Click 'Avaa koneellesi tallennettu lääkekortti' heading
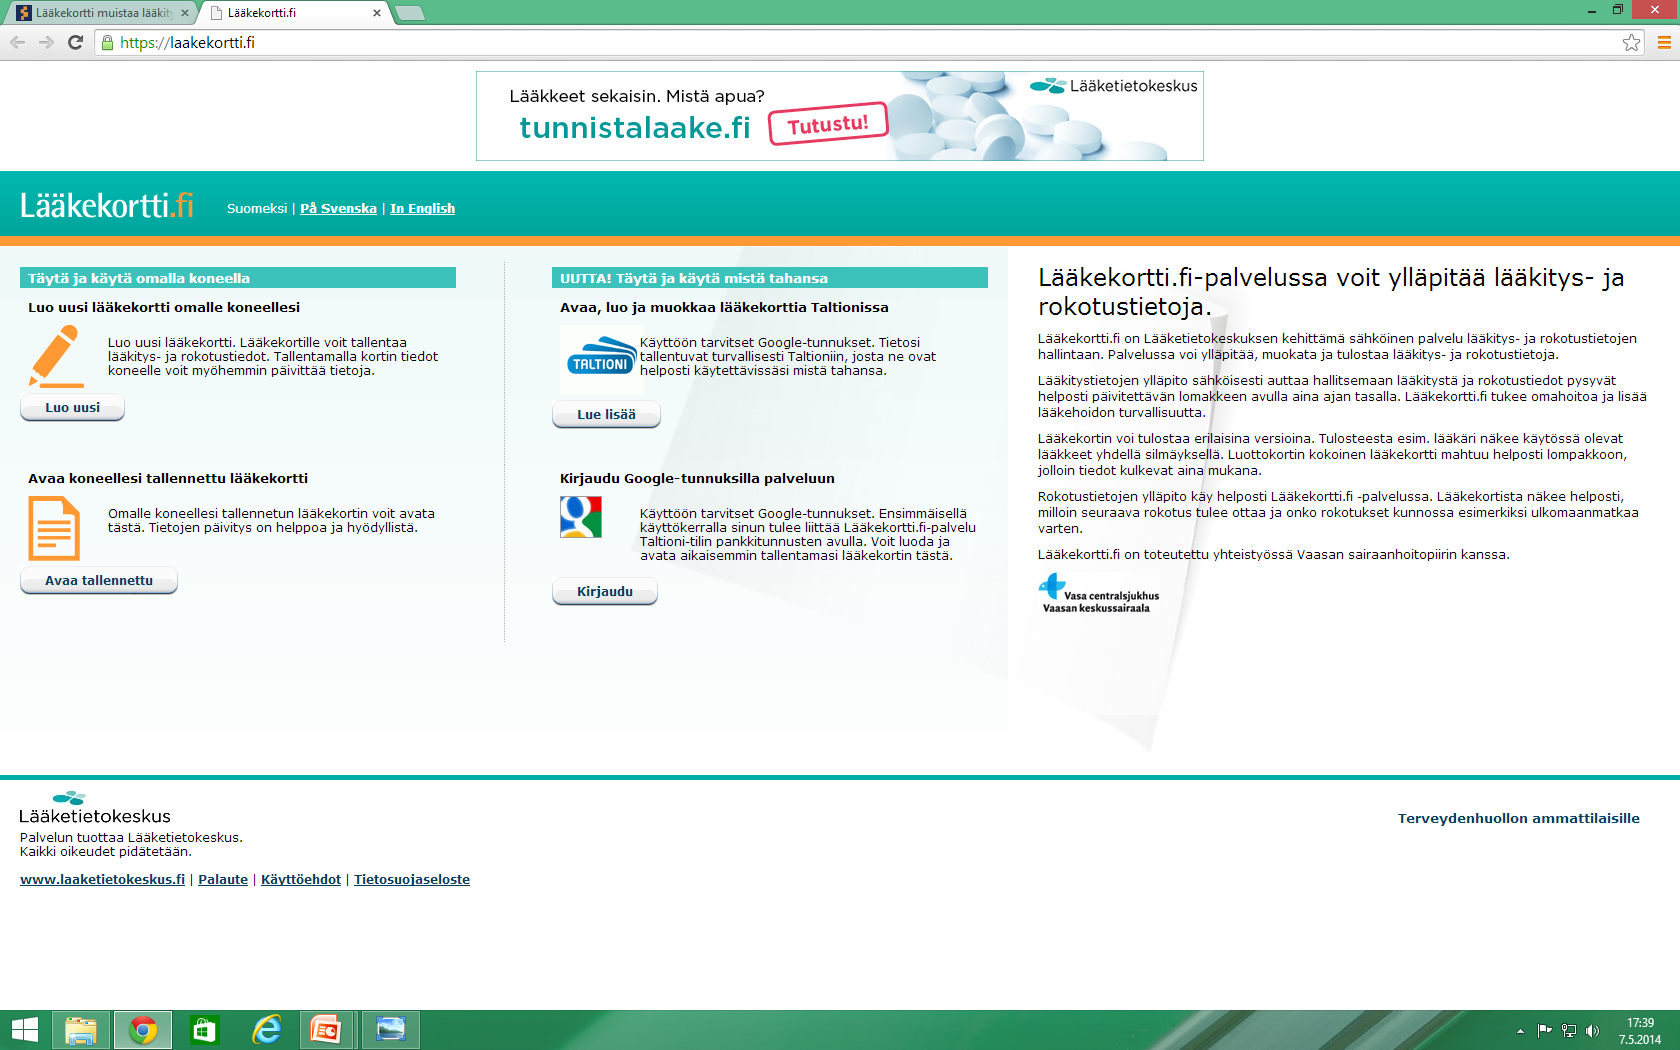Viewport: 1680px width, 1050px height. (168, 478)
